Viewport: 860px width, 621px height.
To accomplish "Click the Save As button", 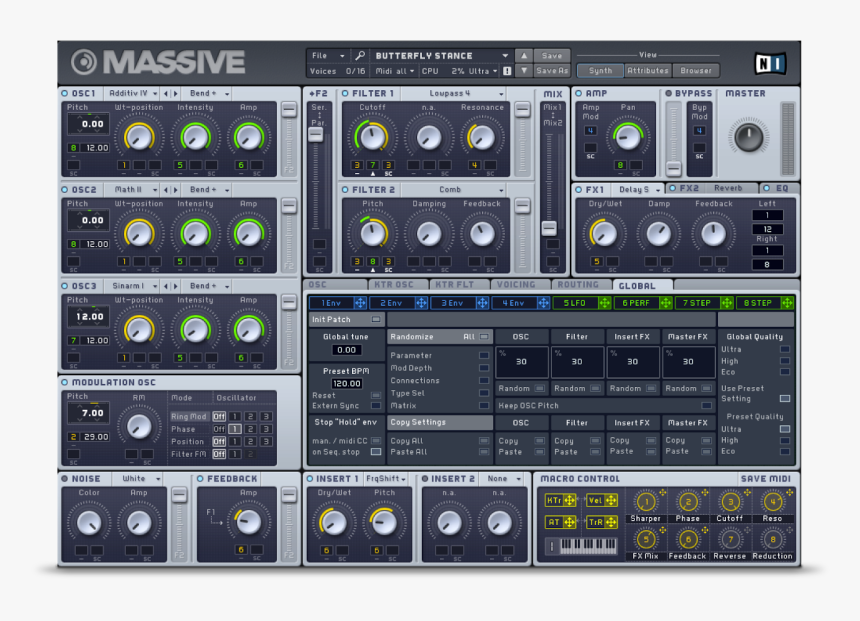I will (x=552, y=71).
